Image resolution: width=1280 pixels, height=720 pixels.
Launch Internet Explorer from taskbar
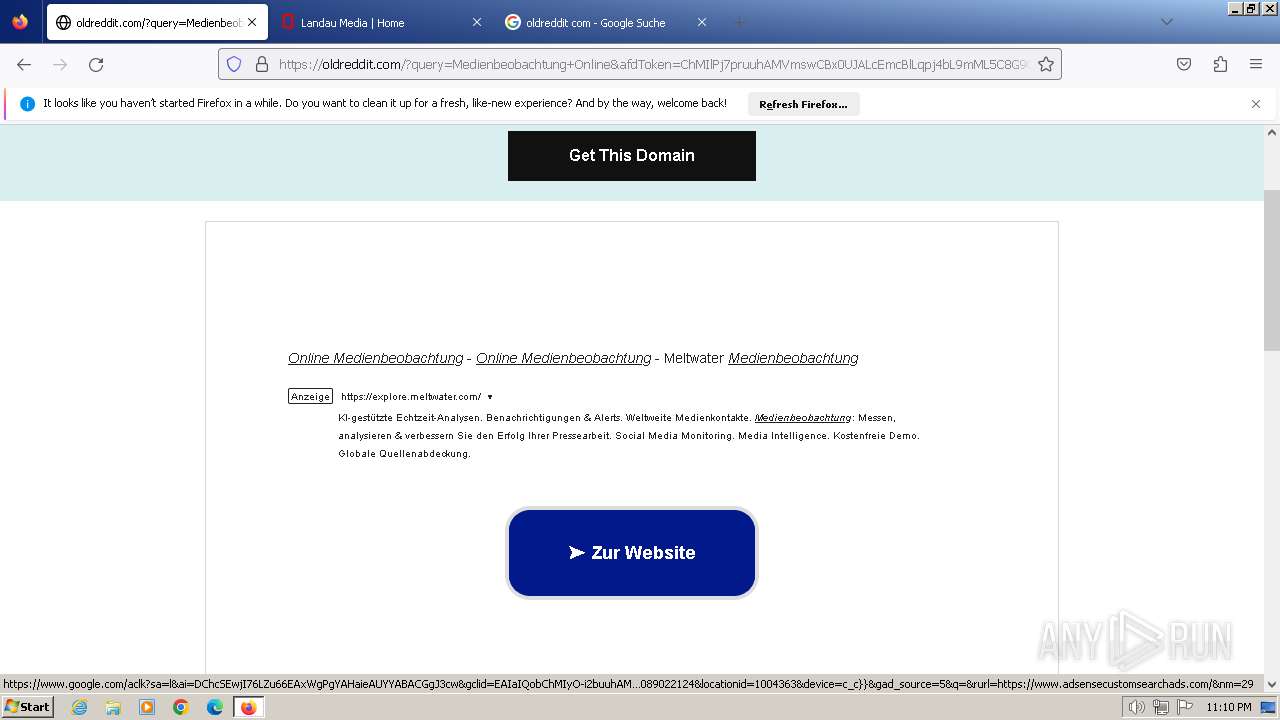pyautogui.click(x=80, y=707)
